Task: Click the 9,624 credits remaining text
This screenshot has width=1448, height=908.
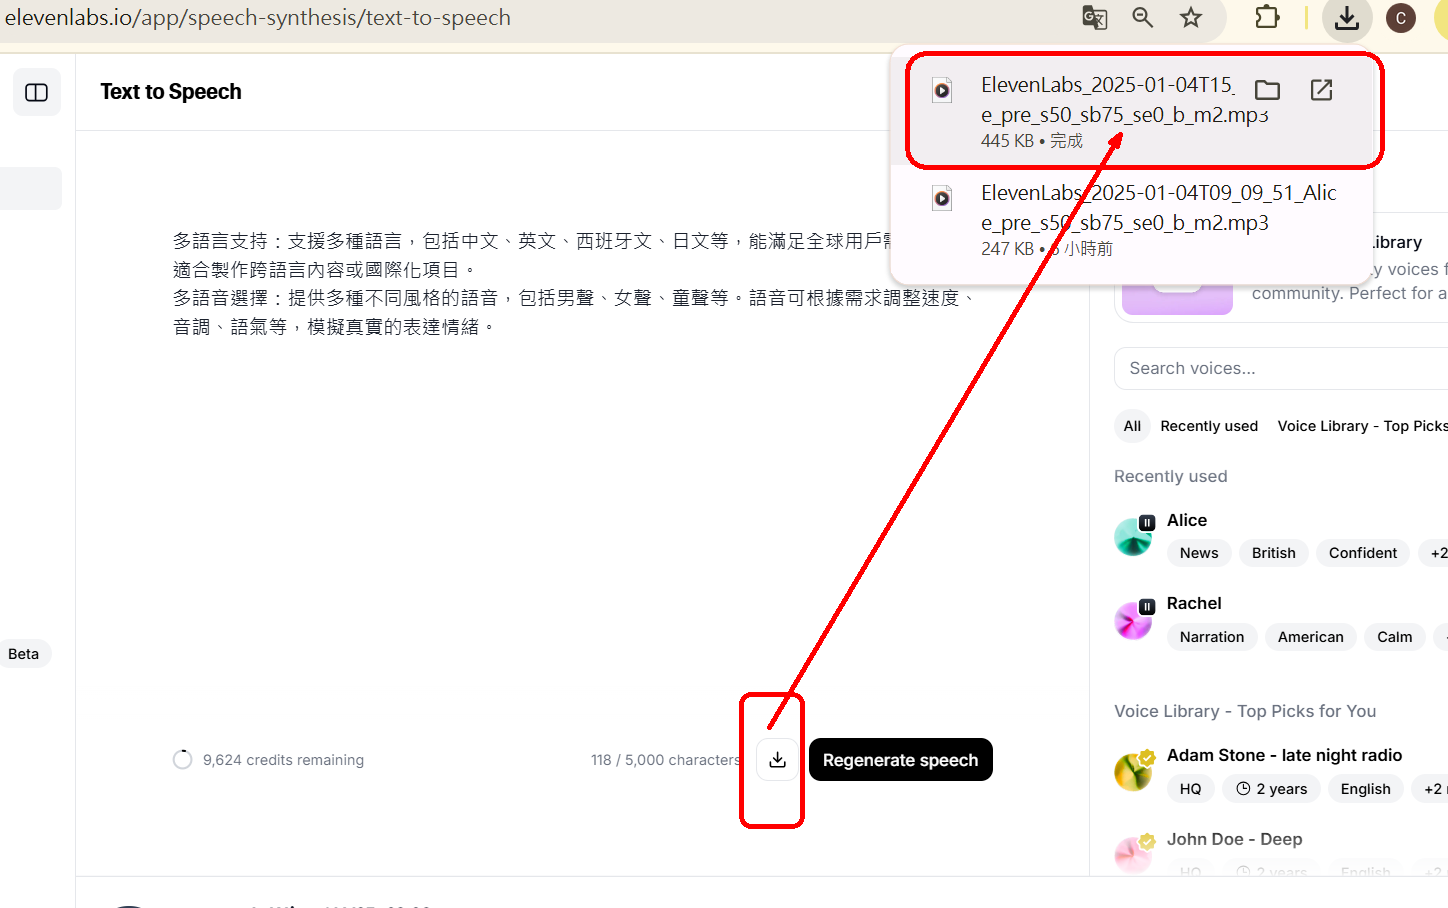Action: point(283,760)
